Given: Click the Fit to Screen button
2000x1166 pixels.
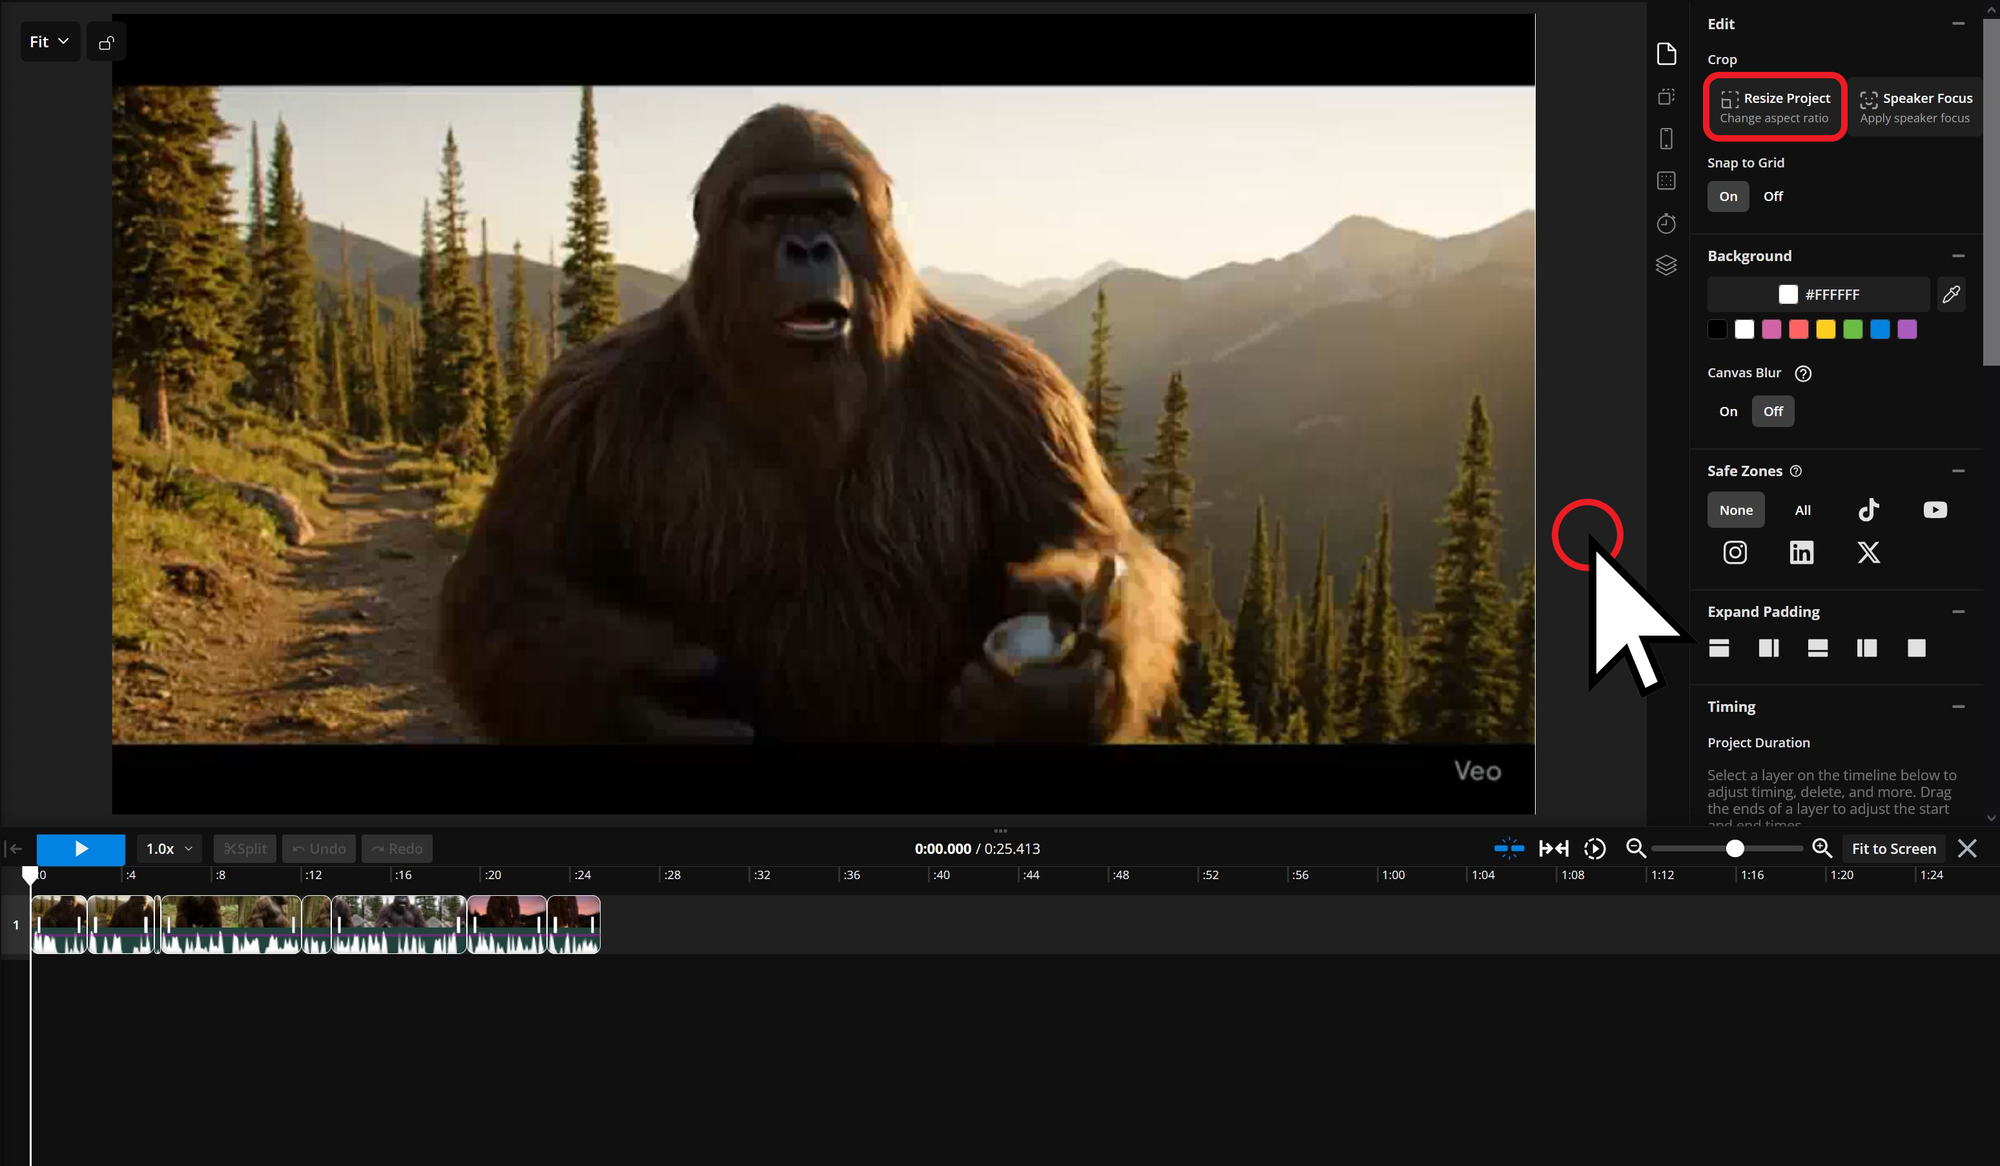Looking at the screenshot, I should [x=1893, y=848].
